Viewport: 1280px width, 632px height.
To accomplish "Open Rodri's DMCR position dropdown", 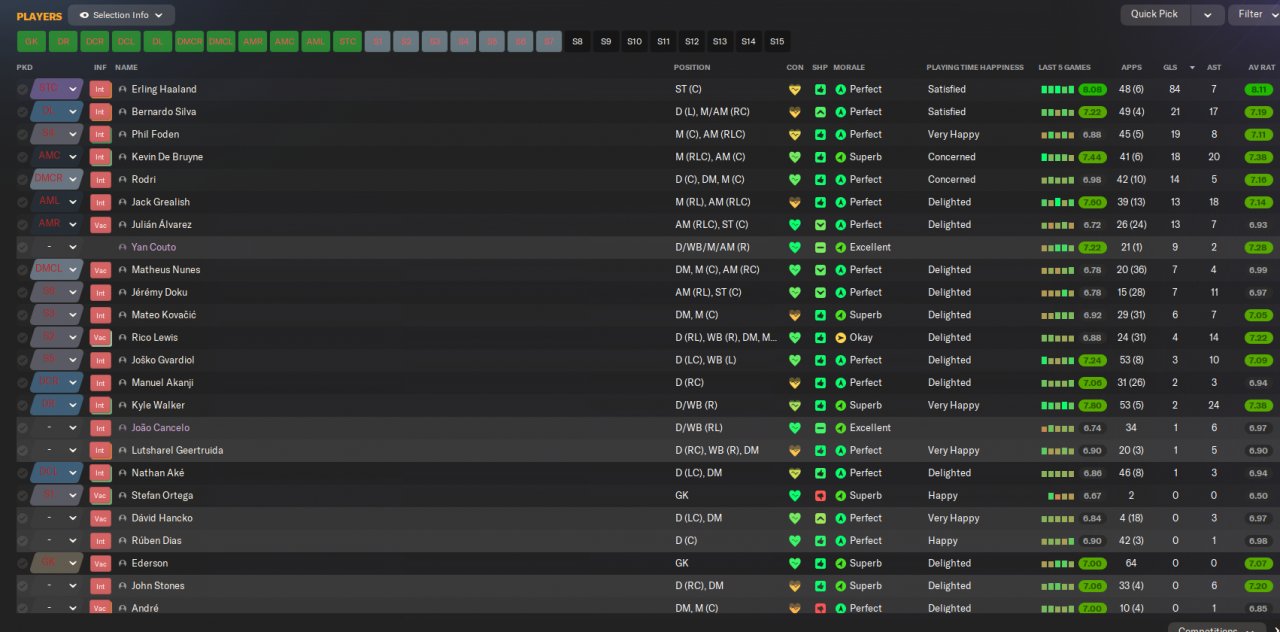I will 57,180.
